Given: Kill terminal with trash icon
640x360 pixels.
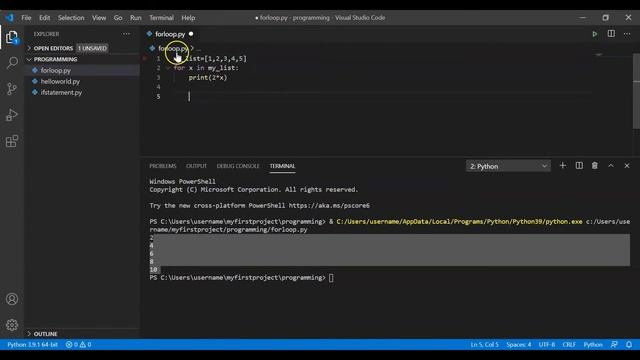Looking at the screenshot, I should [x=595, y=166].
